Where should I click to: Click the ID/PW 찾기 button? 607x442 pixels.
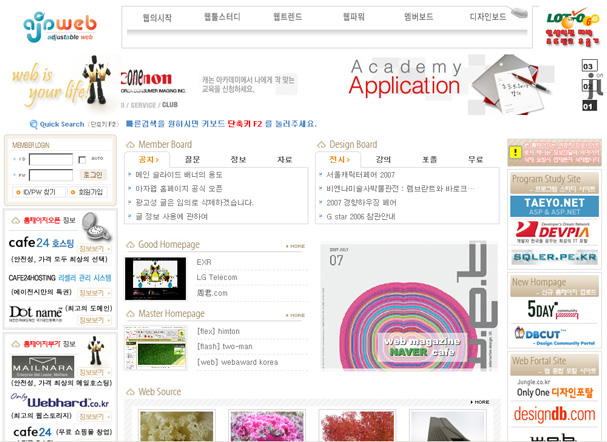pyautogui.click(x=38, y=192)
